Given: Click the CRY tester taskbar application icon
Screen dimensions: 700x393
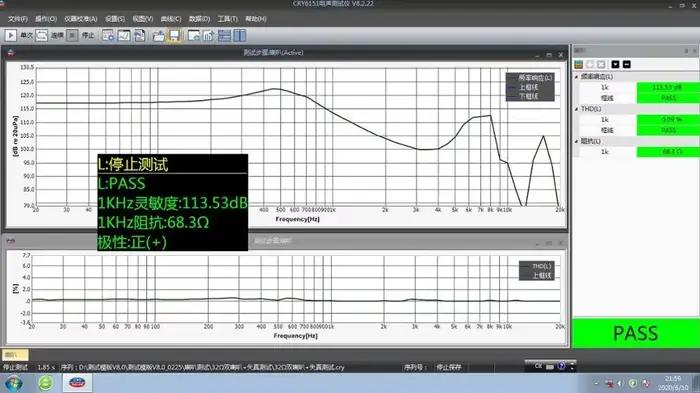Looking at the screenshot, I should pos(77,383).
